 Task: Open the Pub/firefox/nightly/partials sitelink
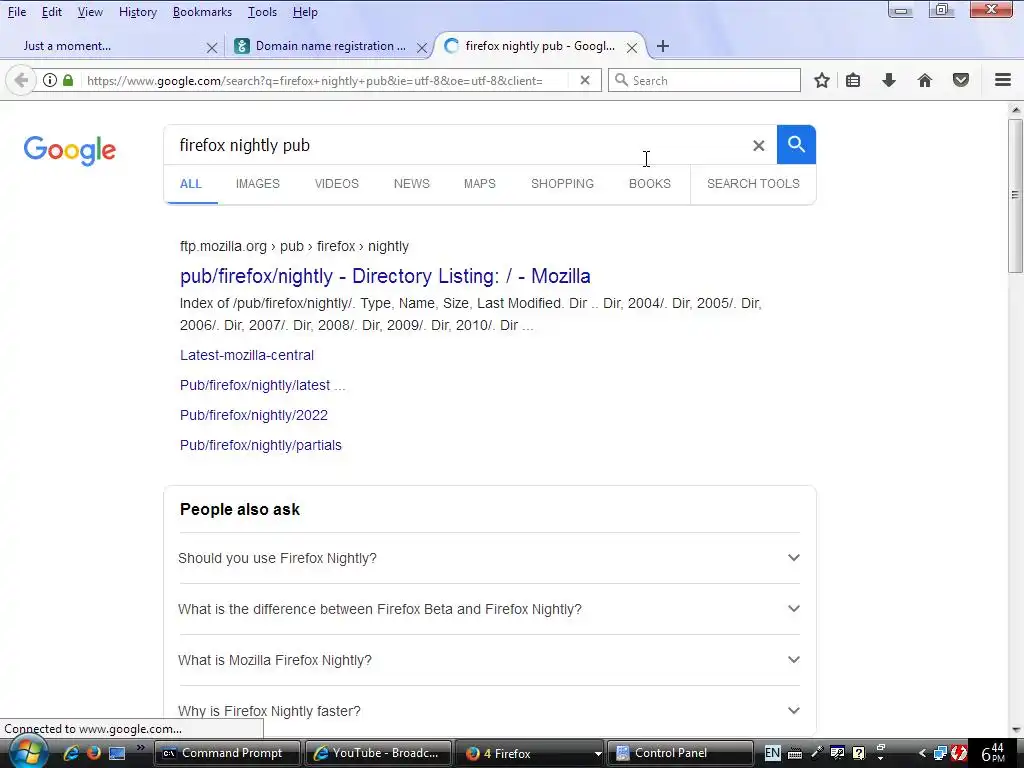point(261,445)
